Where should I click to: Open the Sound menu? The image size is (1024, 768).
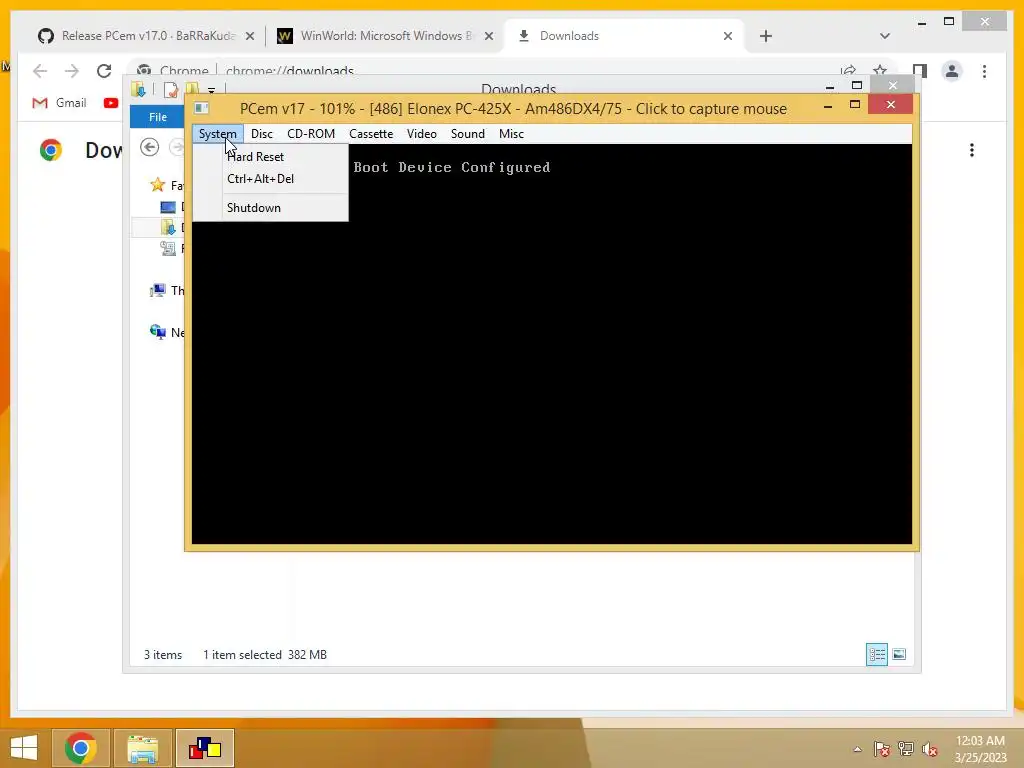(x=468, y=134)
